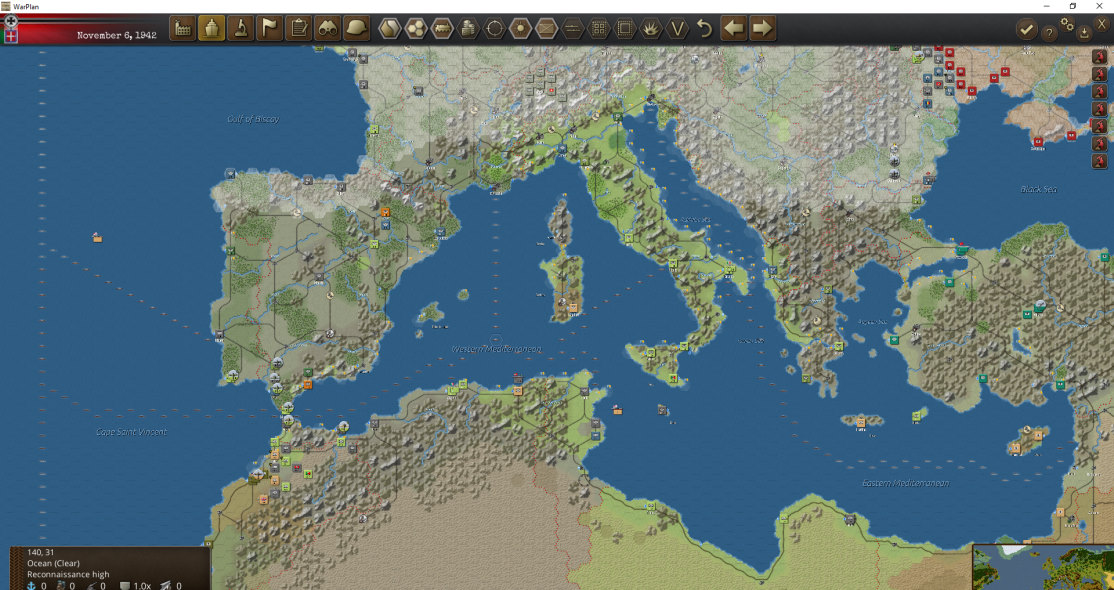The image size is (1114, 590).
Task: Click the Reconnaissance high text
Action: tap(68, 574)
